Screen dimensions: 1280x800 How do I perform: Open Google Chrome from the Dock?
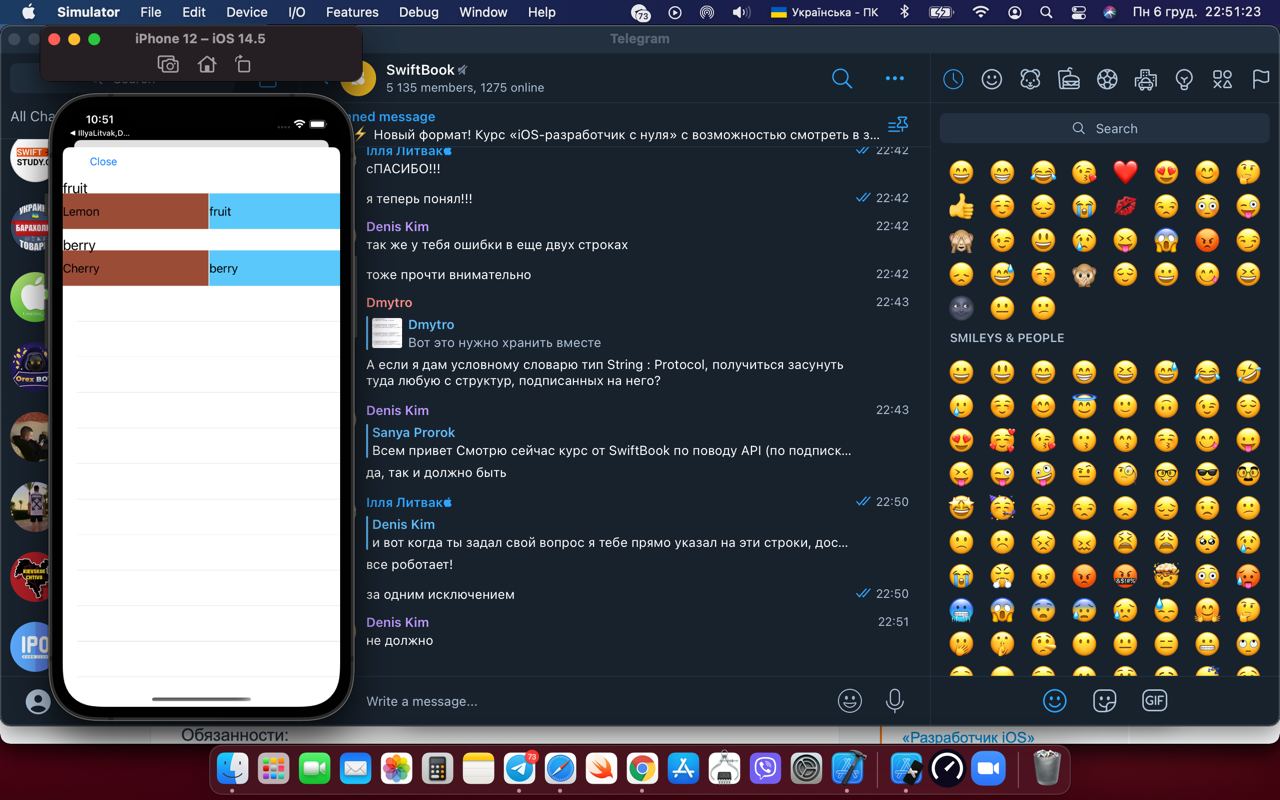(x=642, y=768)
